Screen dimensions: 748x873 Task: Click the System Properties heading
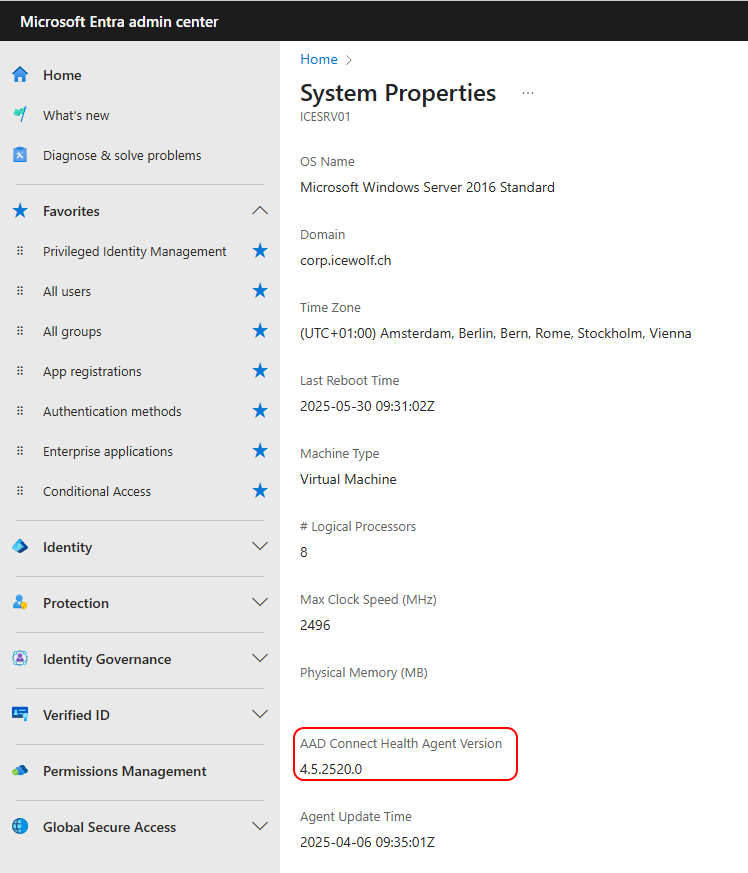tap(398, 93)
